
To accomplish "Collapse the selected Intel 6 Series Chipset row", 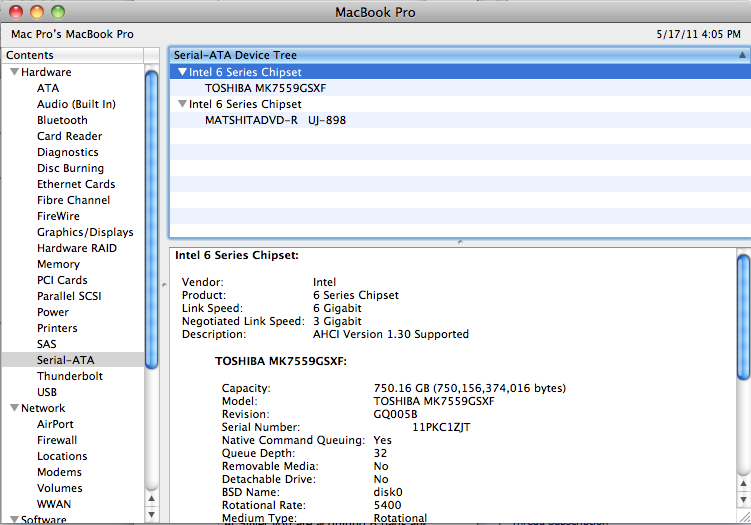I will 182,72.
